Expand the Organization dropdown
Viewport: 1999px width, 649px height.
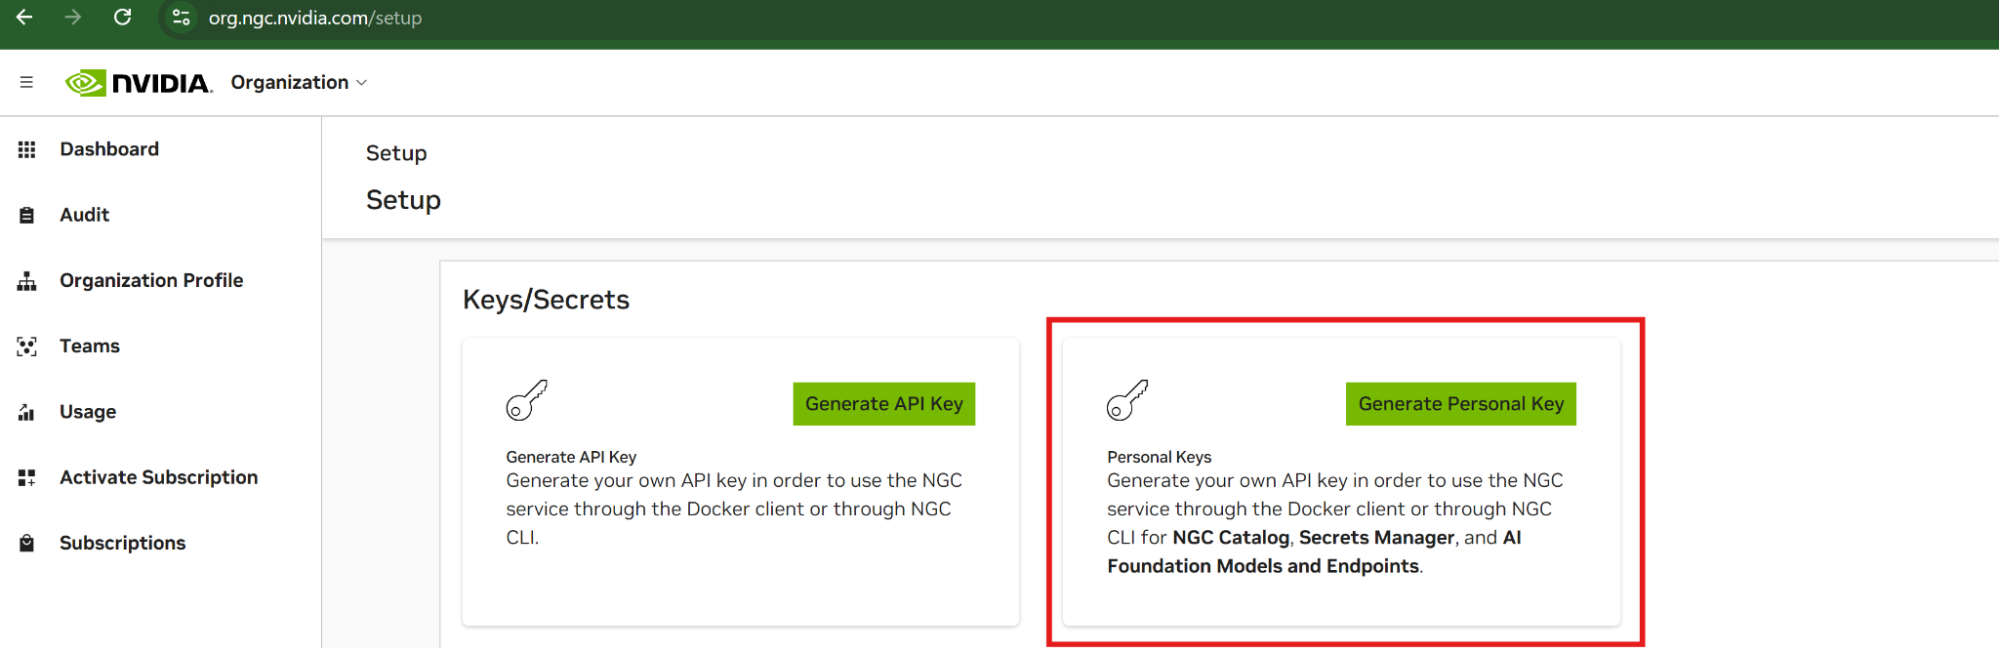tap(299, 82)
